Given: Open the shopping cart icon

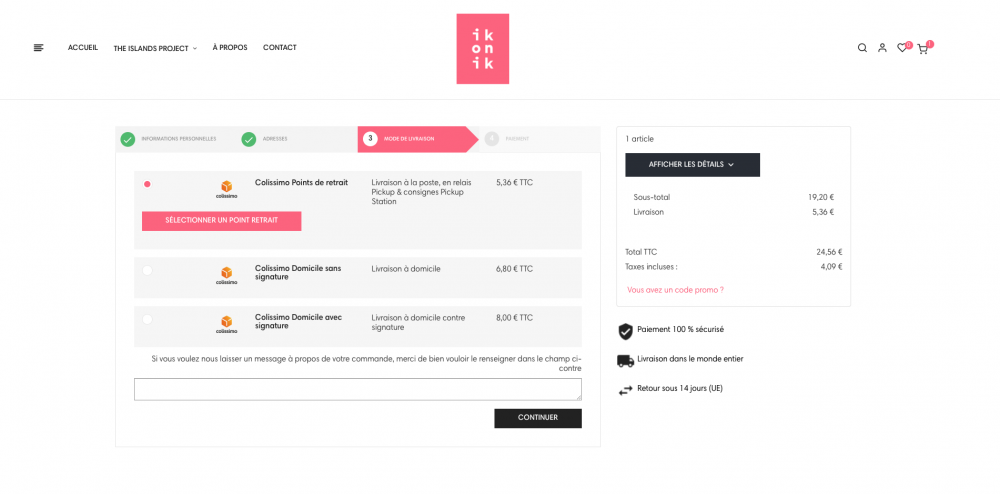Looking at the screenshot, I should (x=922, y=49).
